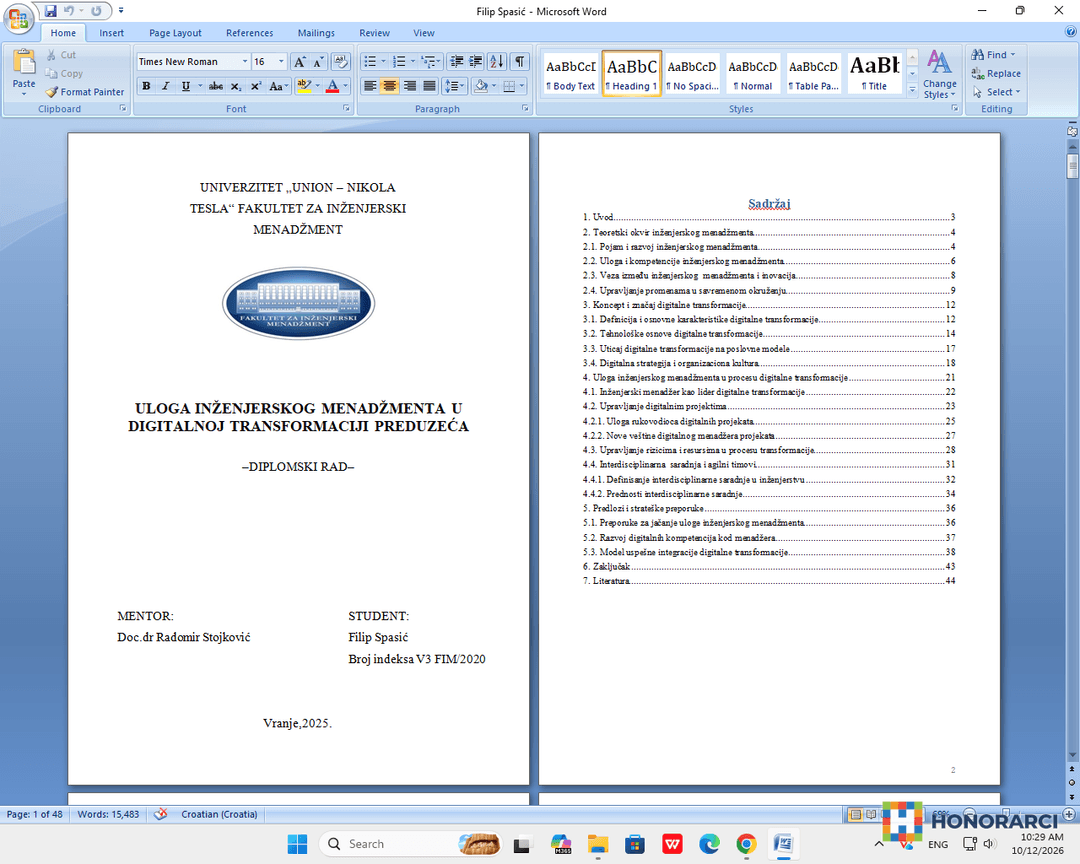Click the zoom in plus button
1080x864 pixels.
pyautogui.click(x=1069, y=814)
